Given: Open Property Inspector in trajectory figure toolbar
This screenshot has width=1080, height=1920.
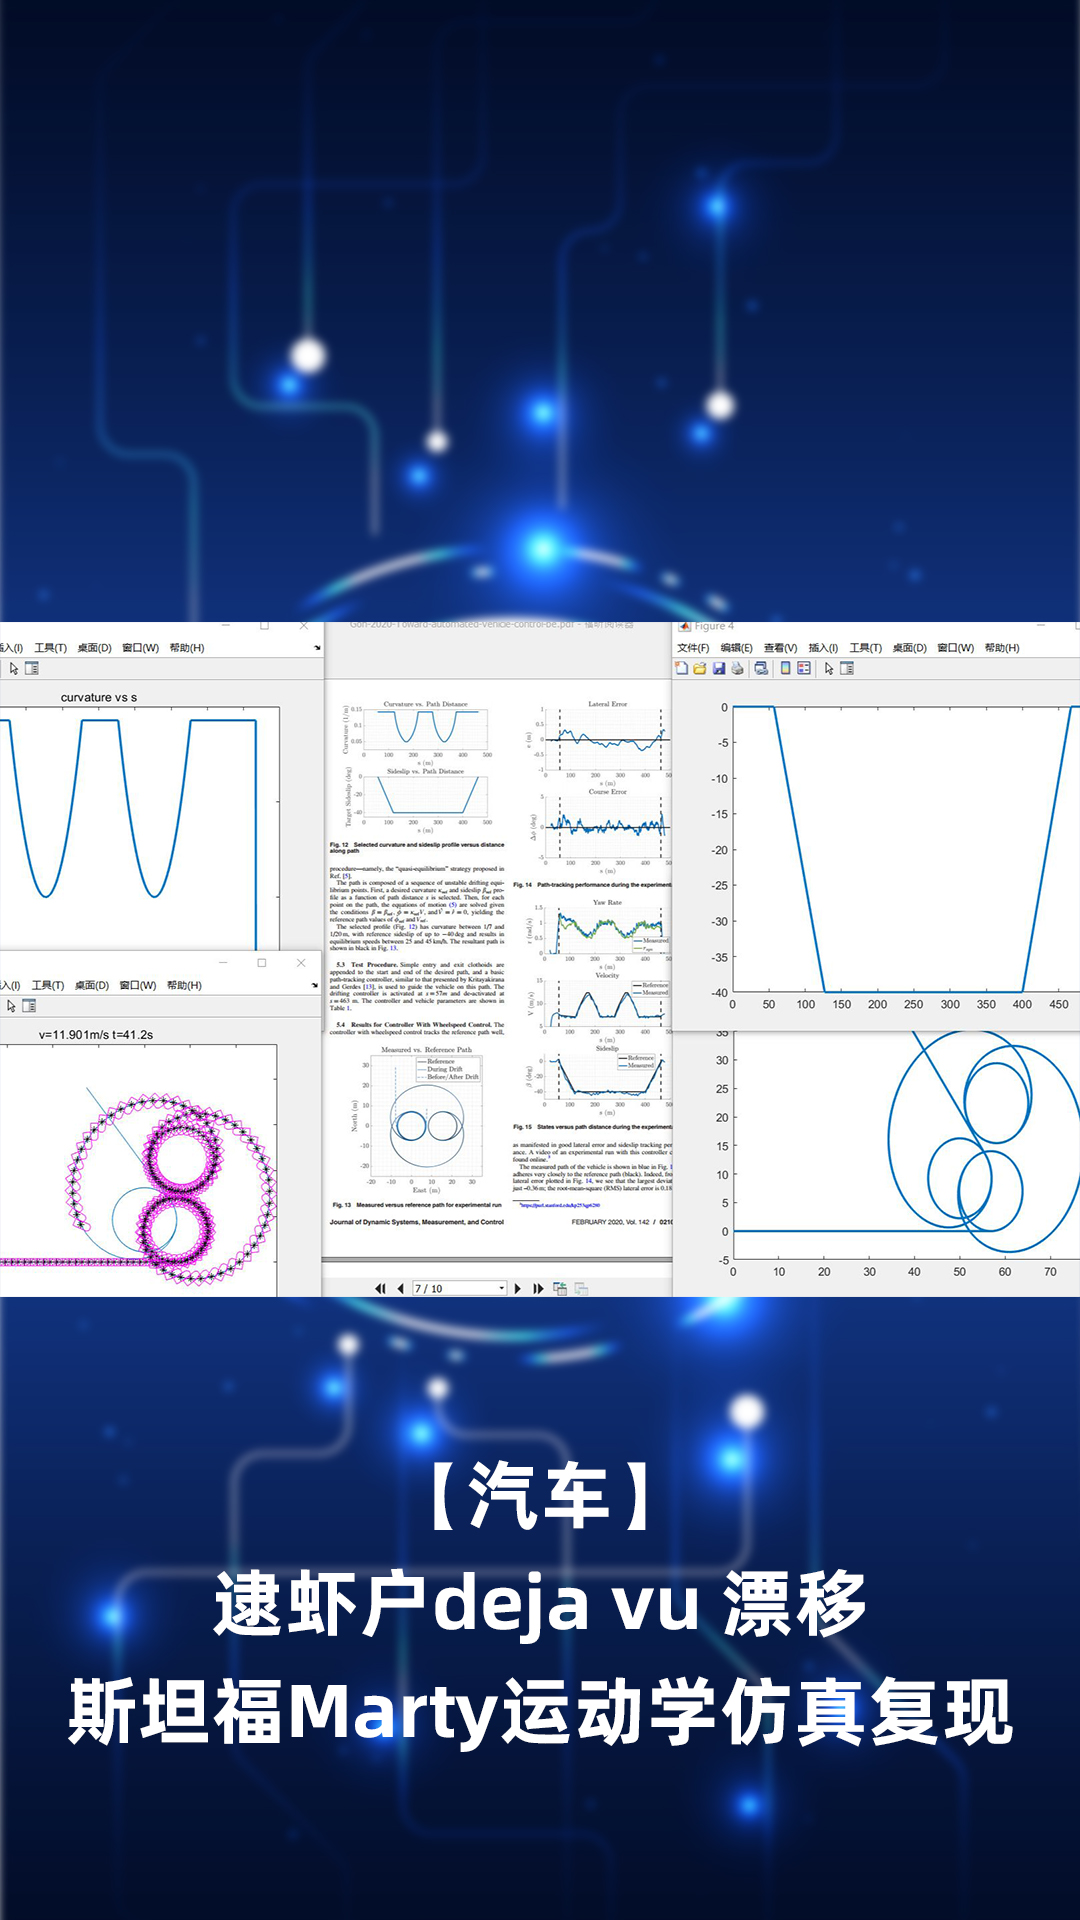Looking at the screenshot, I should [29, 1006].
